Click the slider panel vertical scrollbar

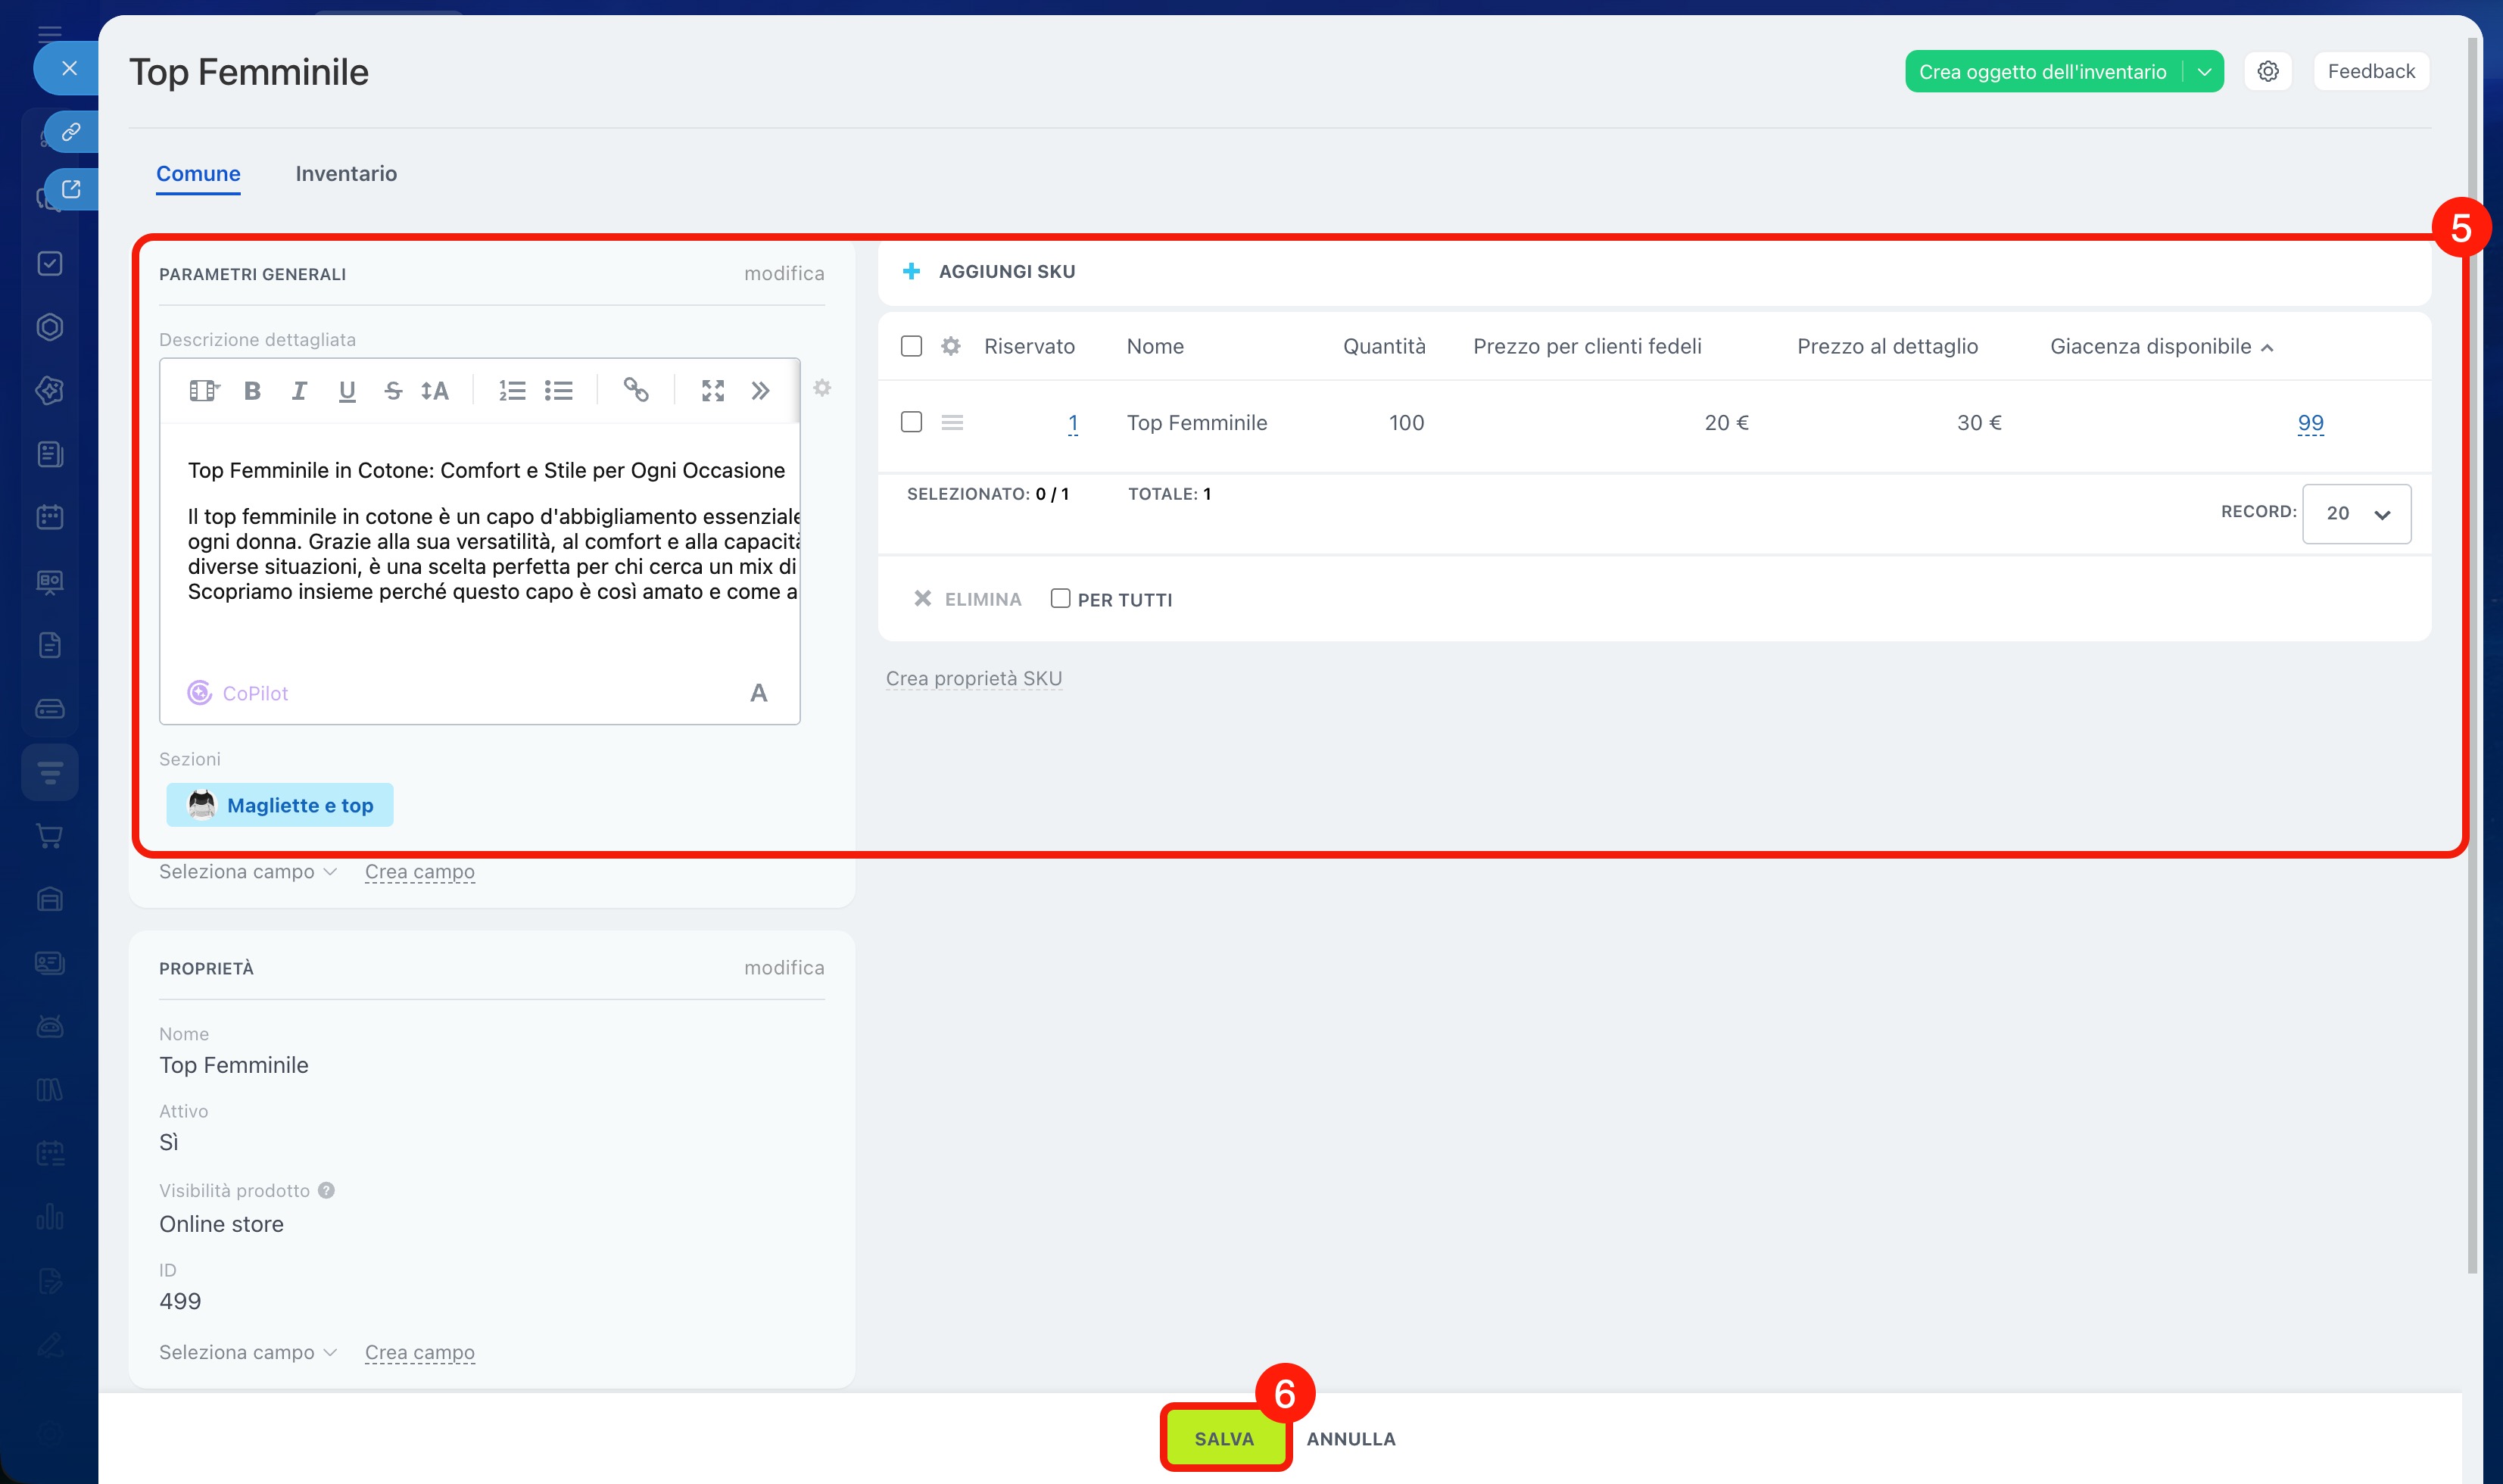click(x=2473, y=655)
